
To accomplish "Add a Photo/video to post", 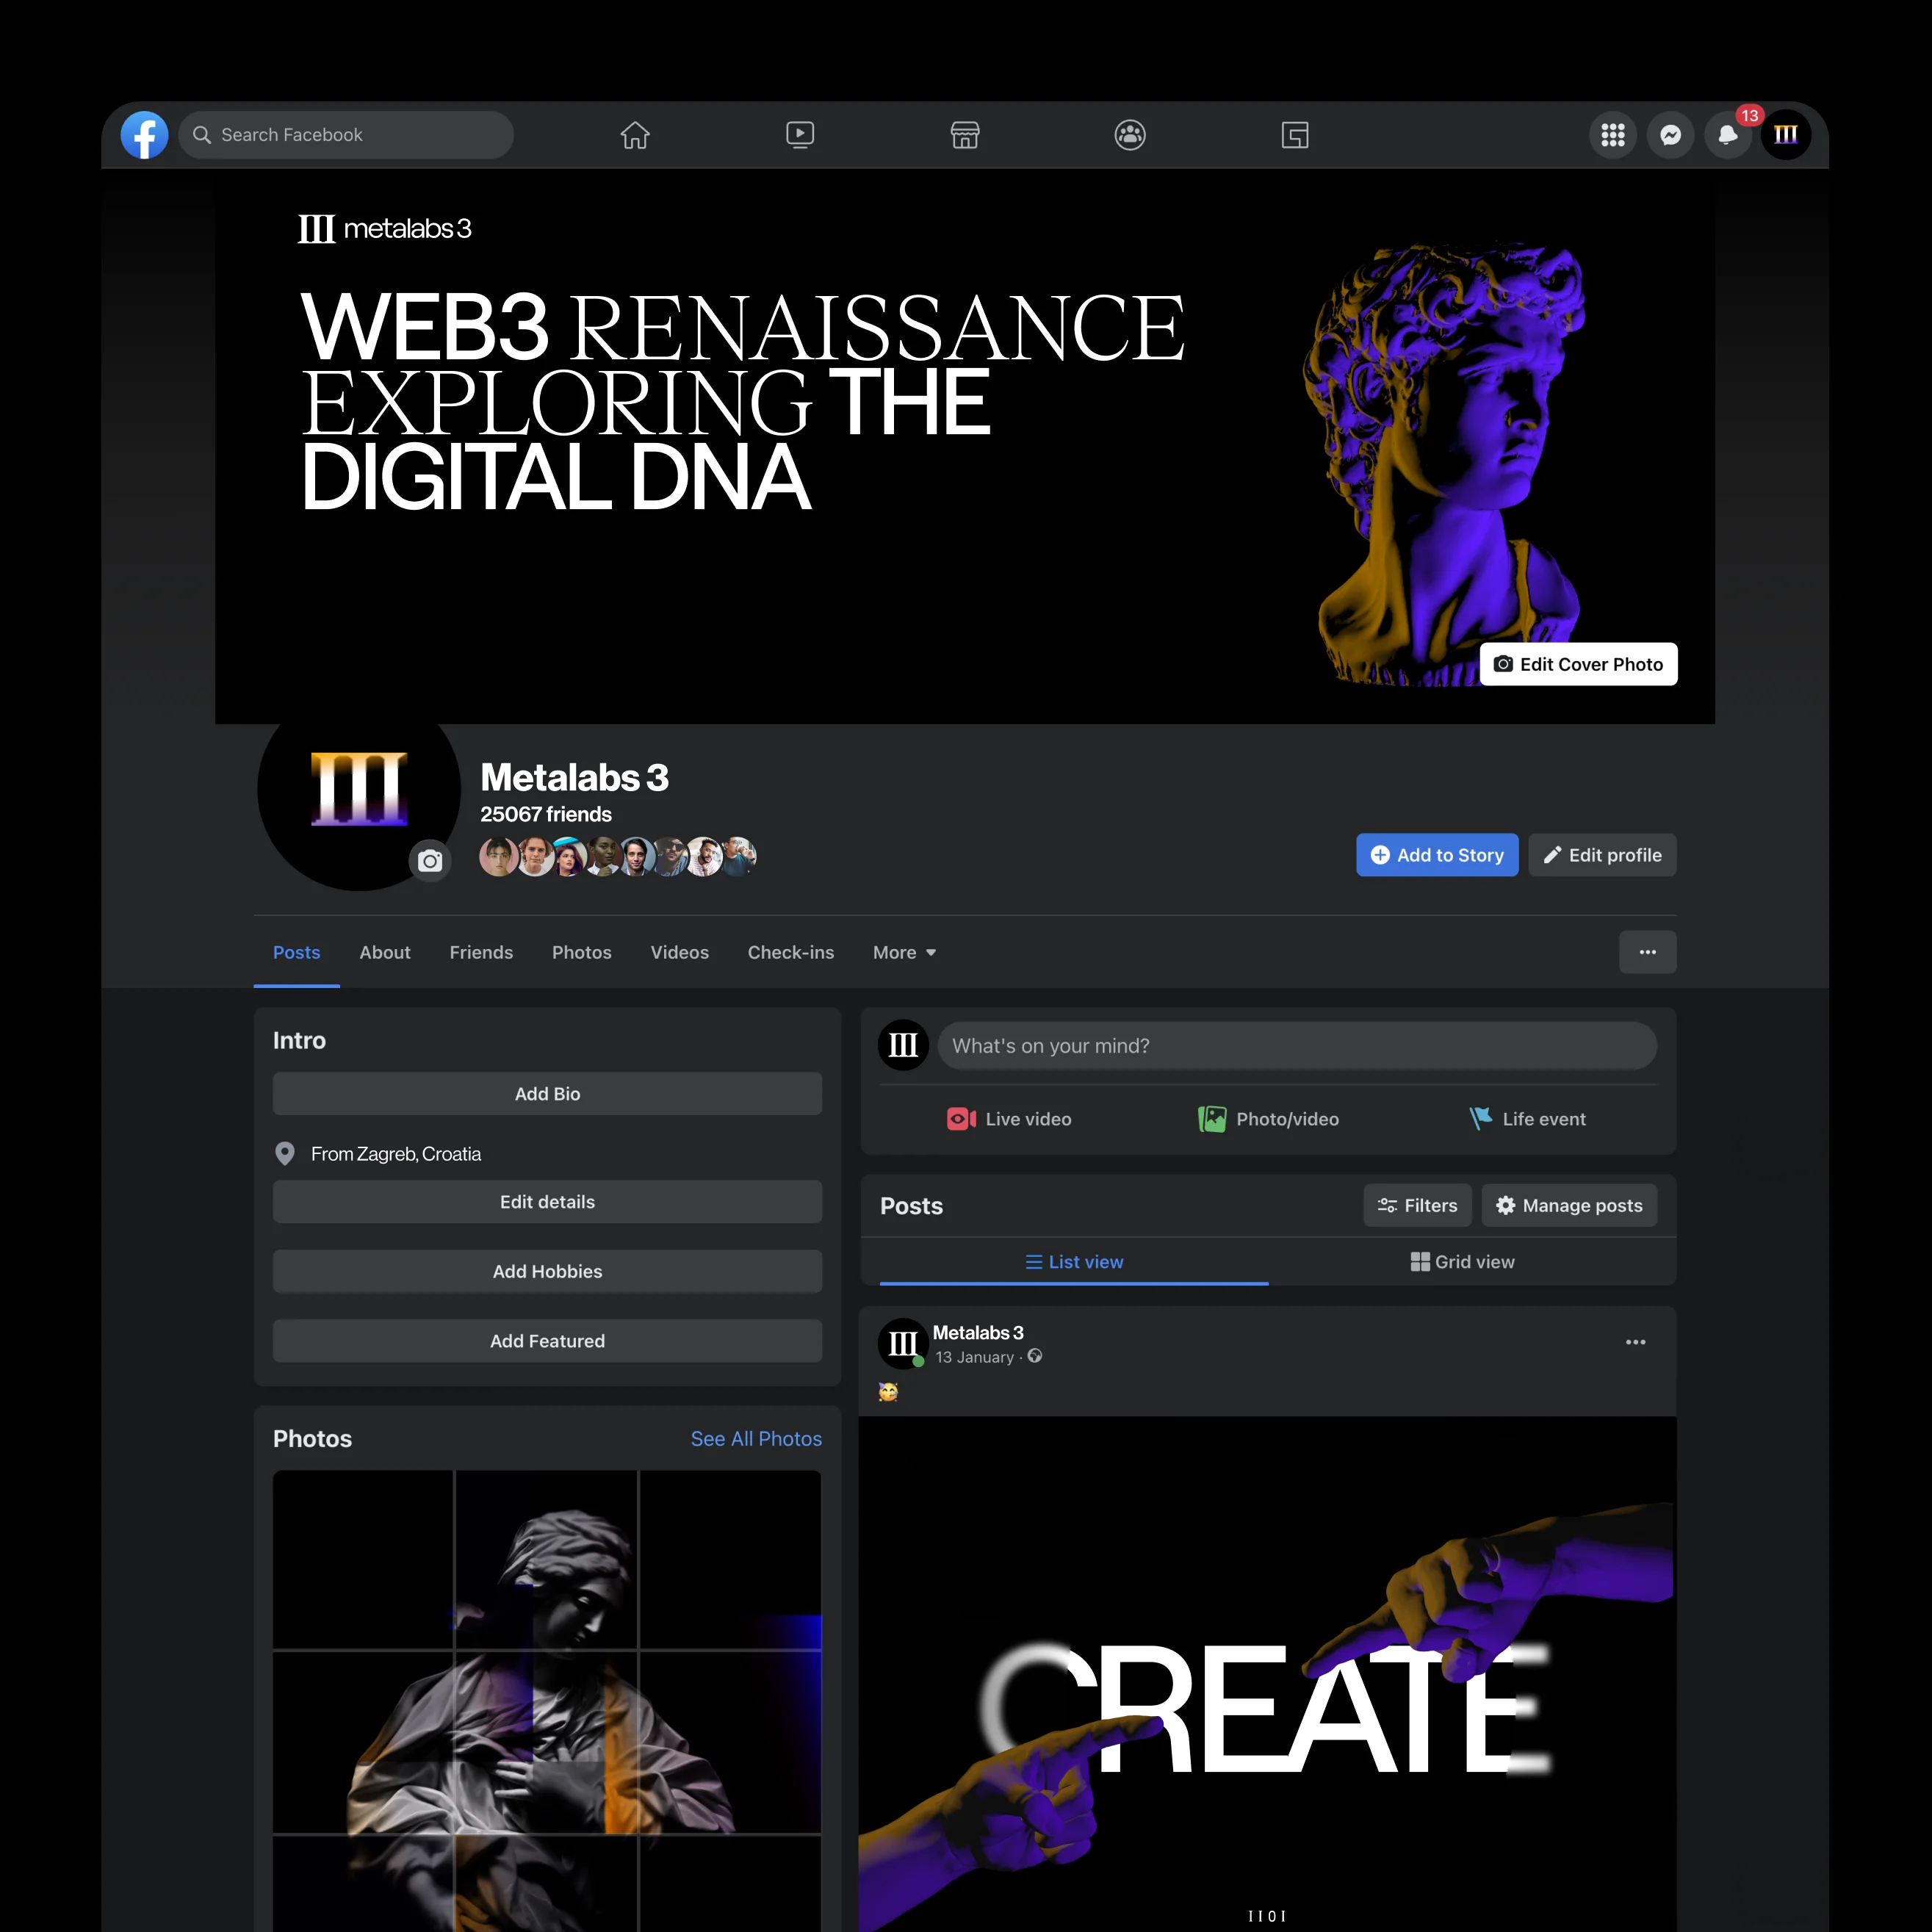I will [x=1268, y=1119].
